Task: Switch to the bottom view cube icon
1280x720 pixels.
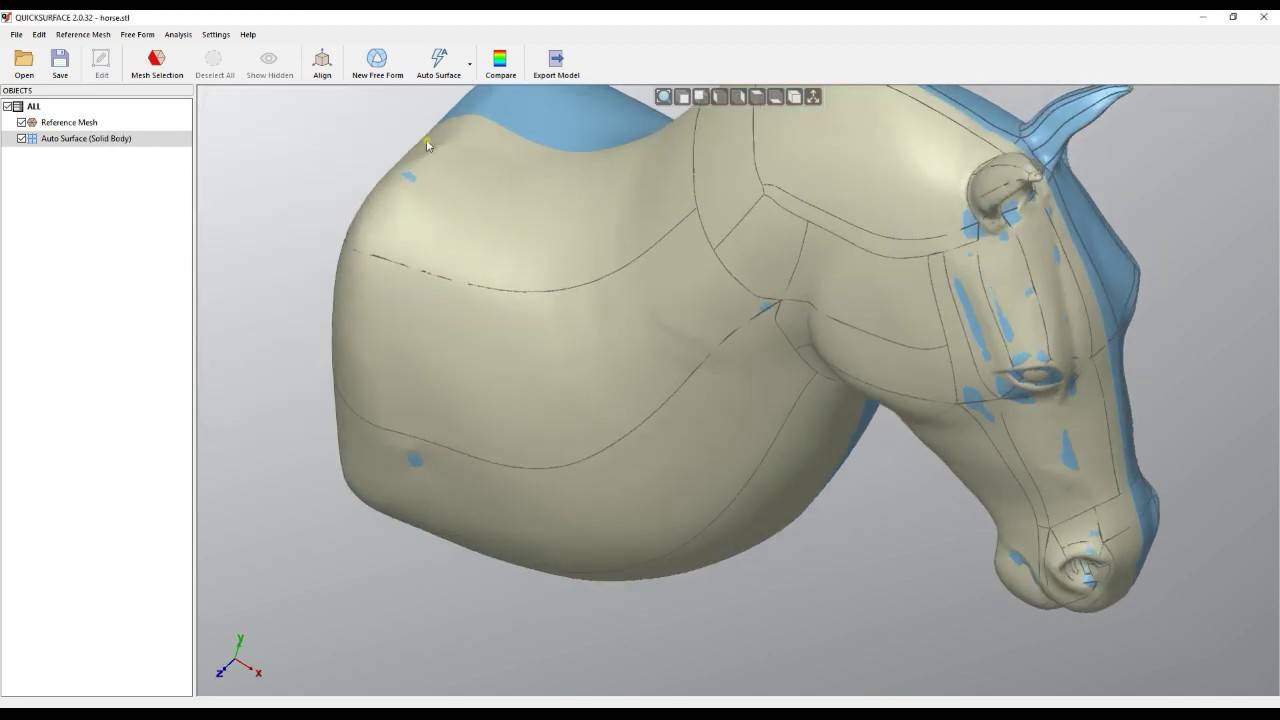Action: pyautogui.click(x=776, y=97)
